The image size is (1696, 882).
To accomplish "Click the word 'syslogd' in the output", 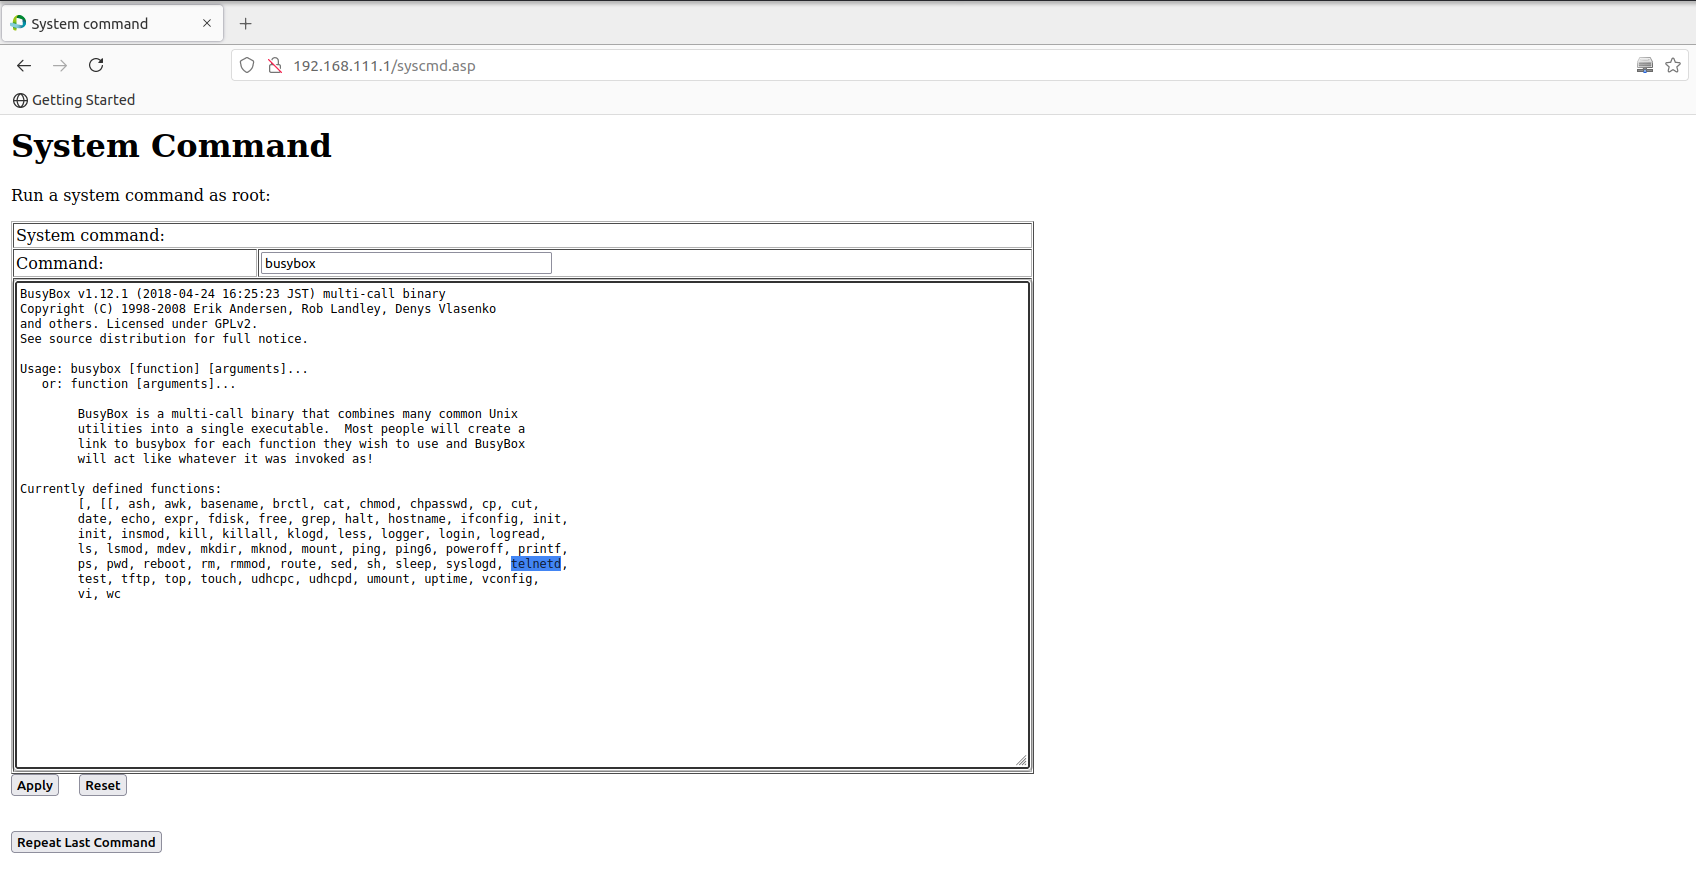I will 471,564.
